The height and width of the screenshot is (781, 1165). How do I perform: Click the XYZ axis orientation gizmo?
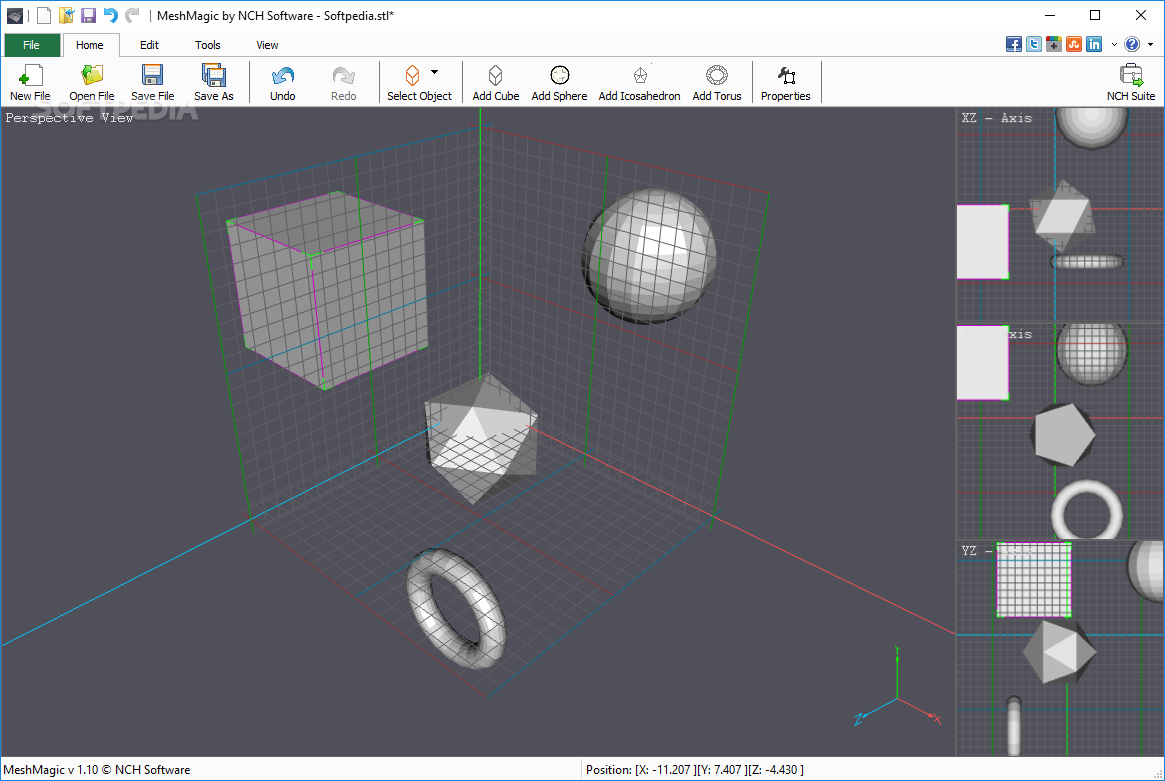point(898,686)
